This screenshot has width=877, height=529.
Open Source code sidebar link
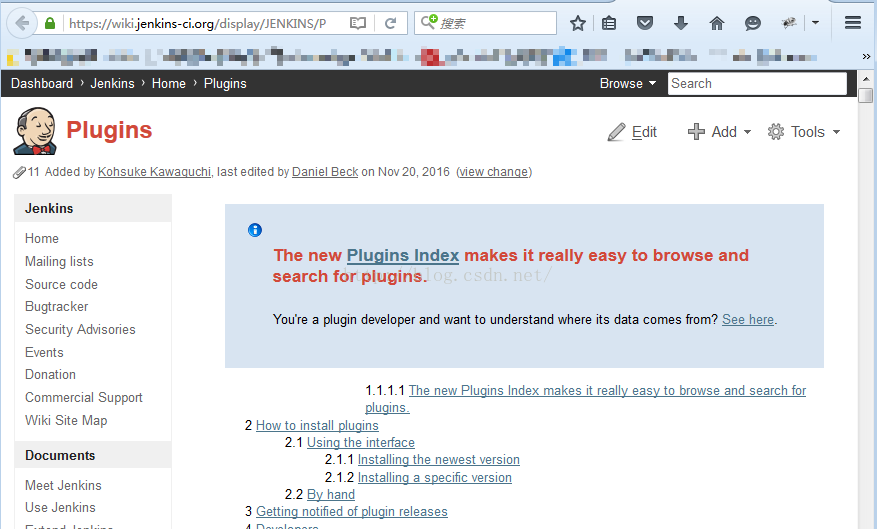coord(62,284)
